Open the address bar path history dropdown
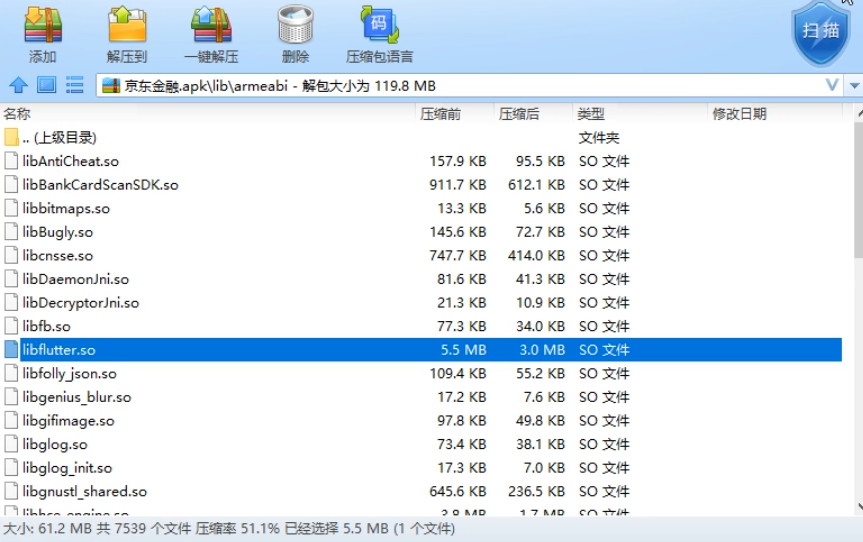This screenshot has width=863, height=542. click(832, 85)
